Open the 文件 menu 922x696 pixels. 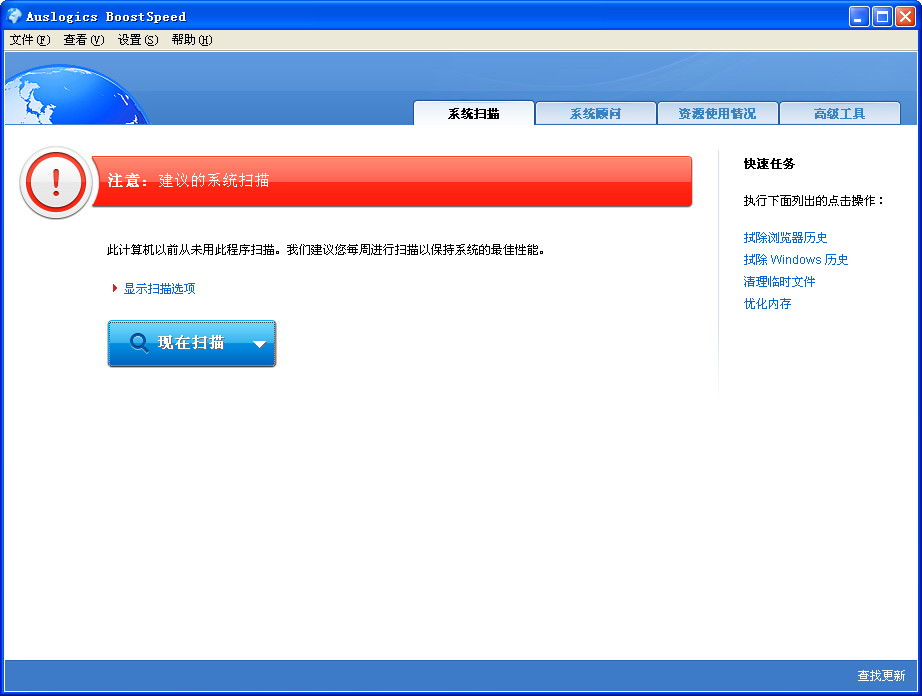click(24, 39)
